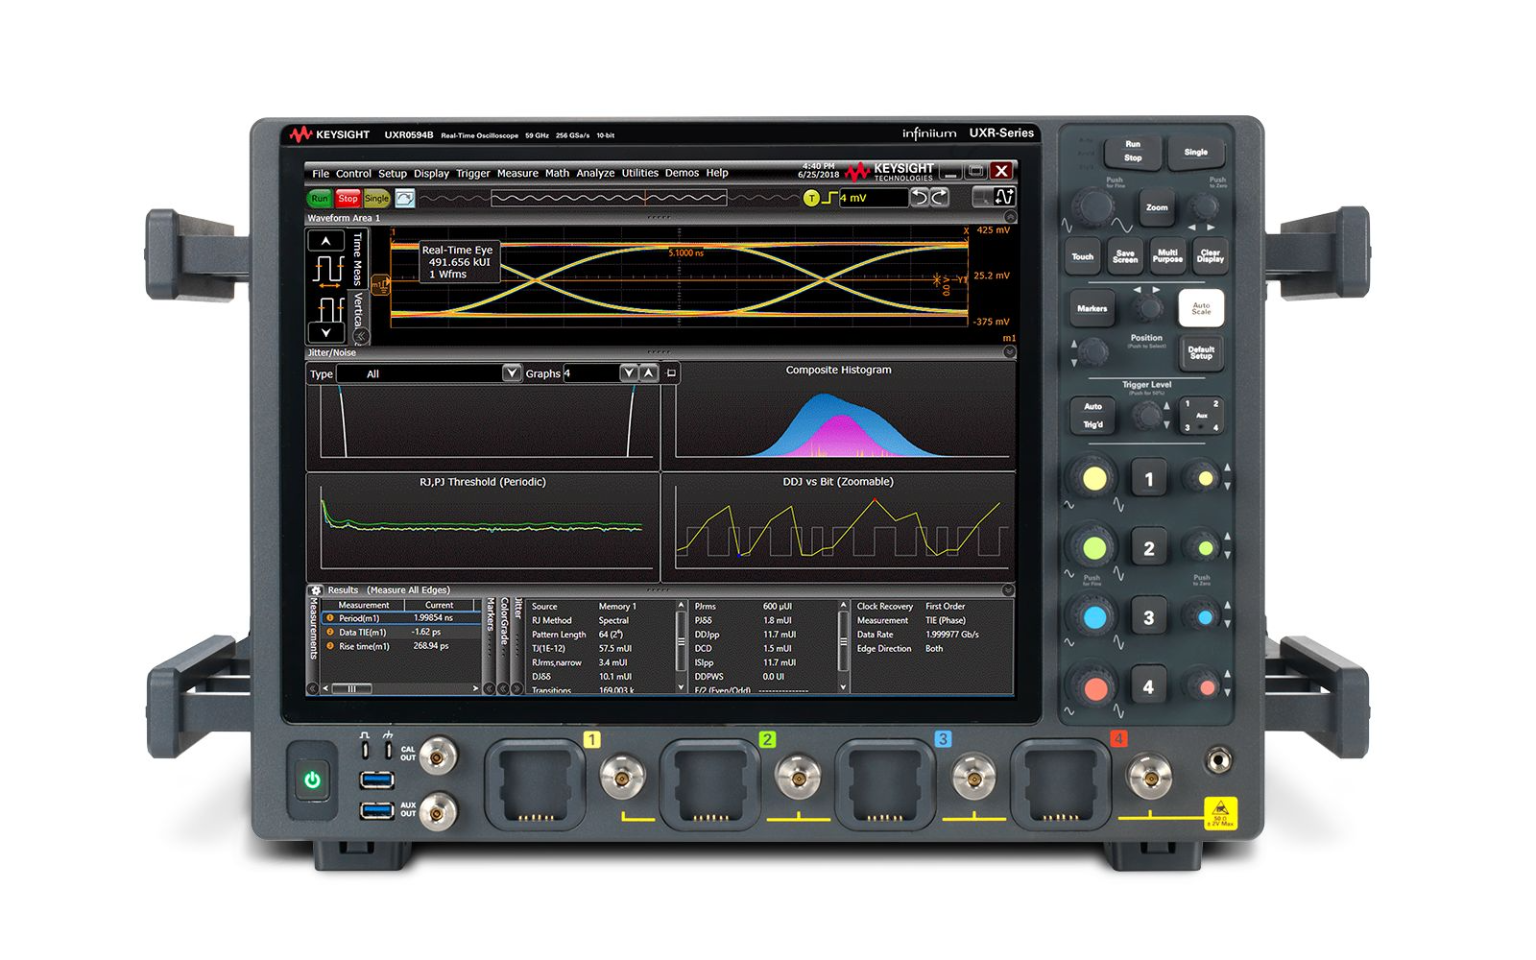This screenshot has height=960, width=1536.
Task: Click the pulse width measurement icon
Action: 328,308
